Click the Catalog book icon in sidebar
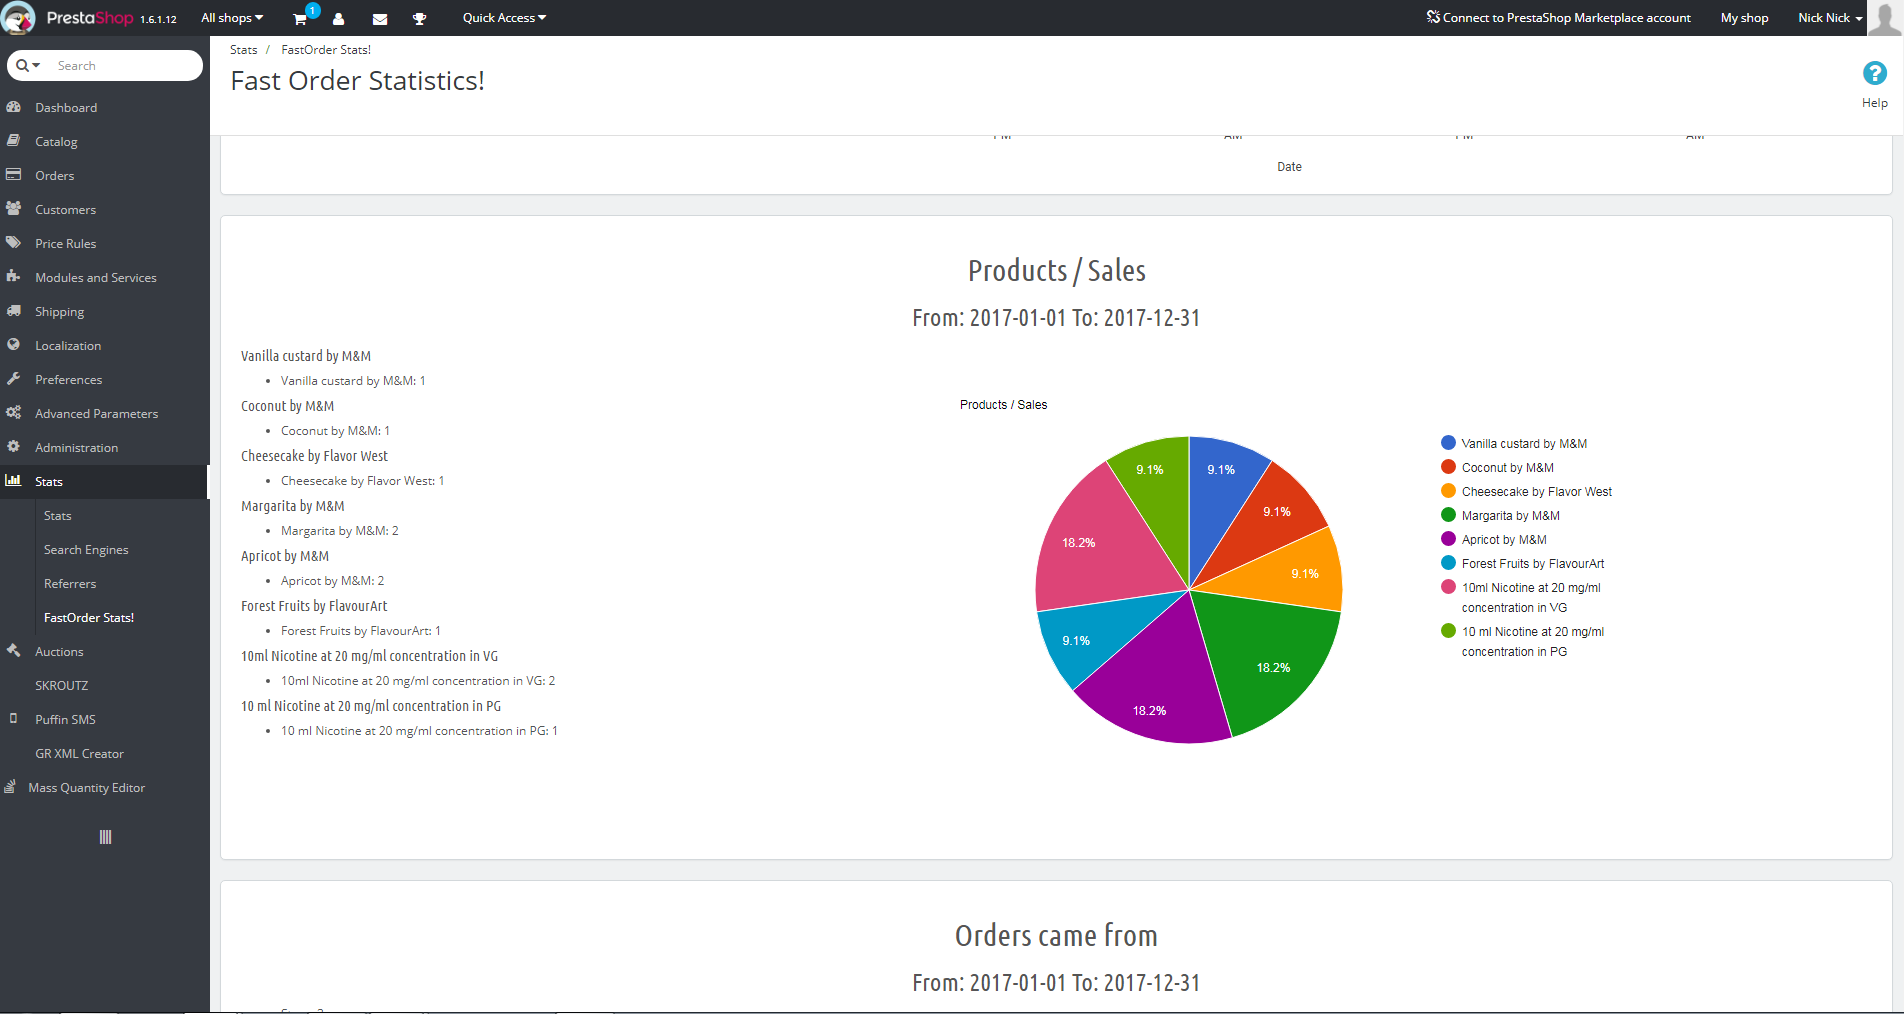This screenshot has height=1014, width=1904. pyautogui.click(x=14, y=141)
